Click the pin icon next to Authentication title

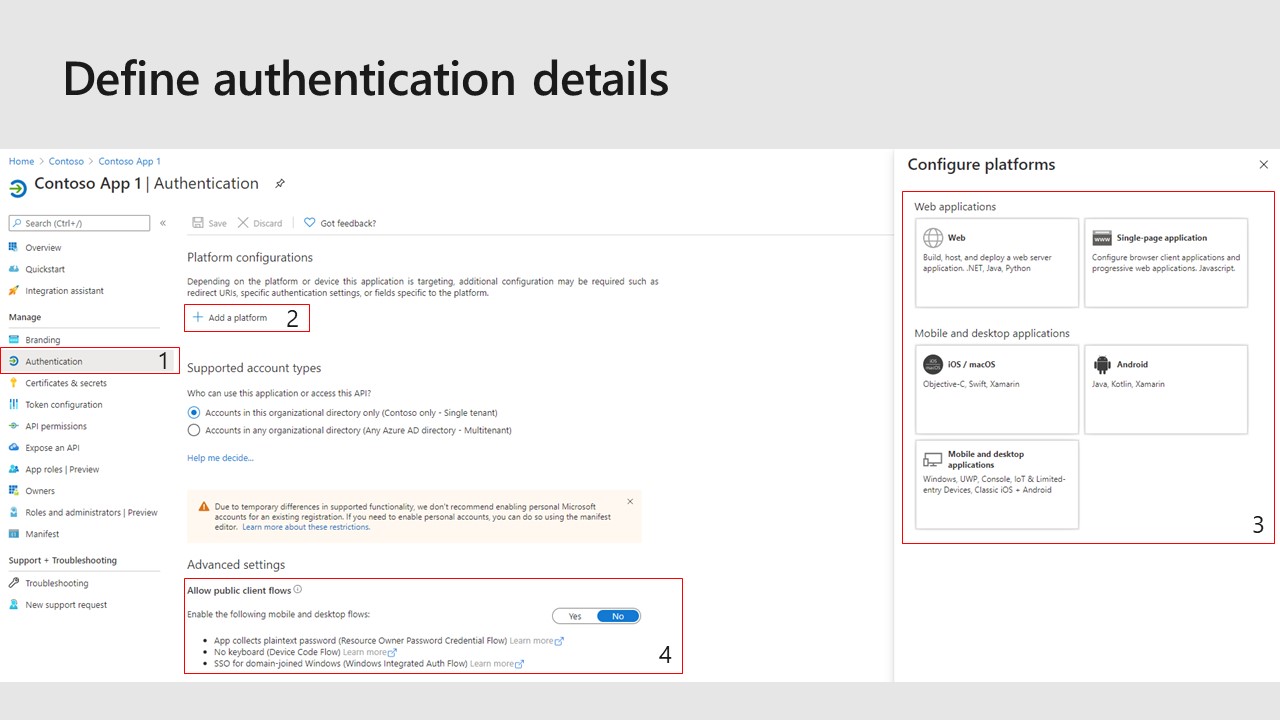coord(280,184)
